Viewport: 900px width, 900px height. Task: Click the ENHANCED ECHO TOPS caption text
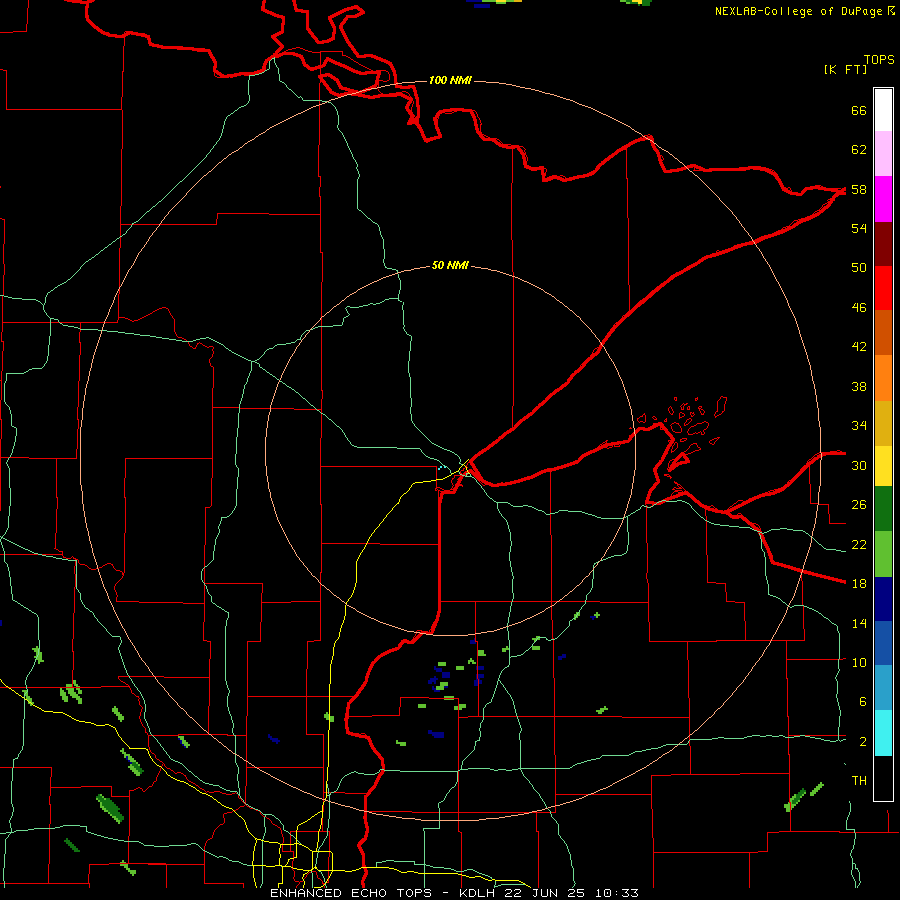coord(351,893)
